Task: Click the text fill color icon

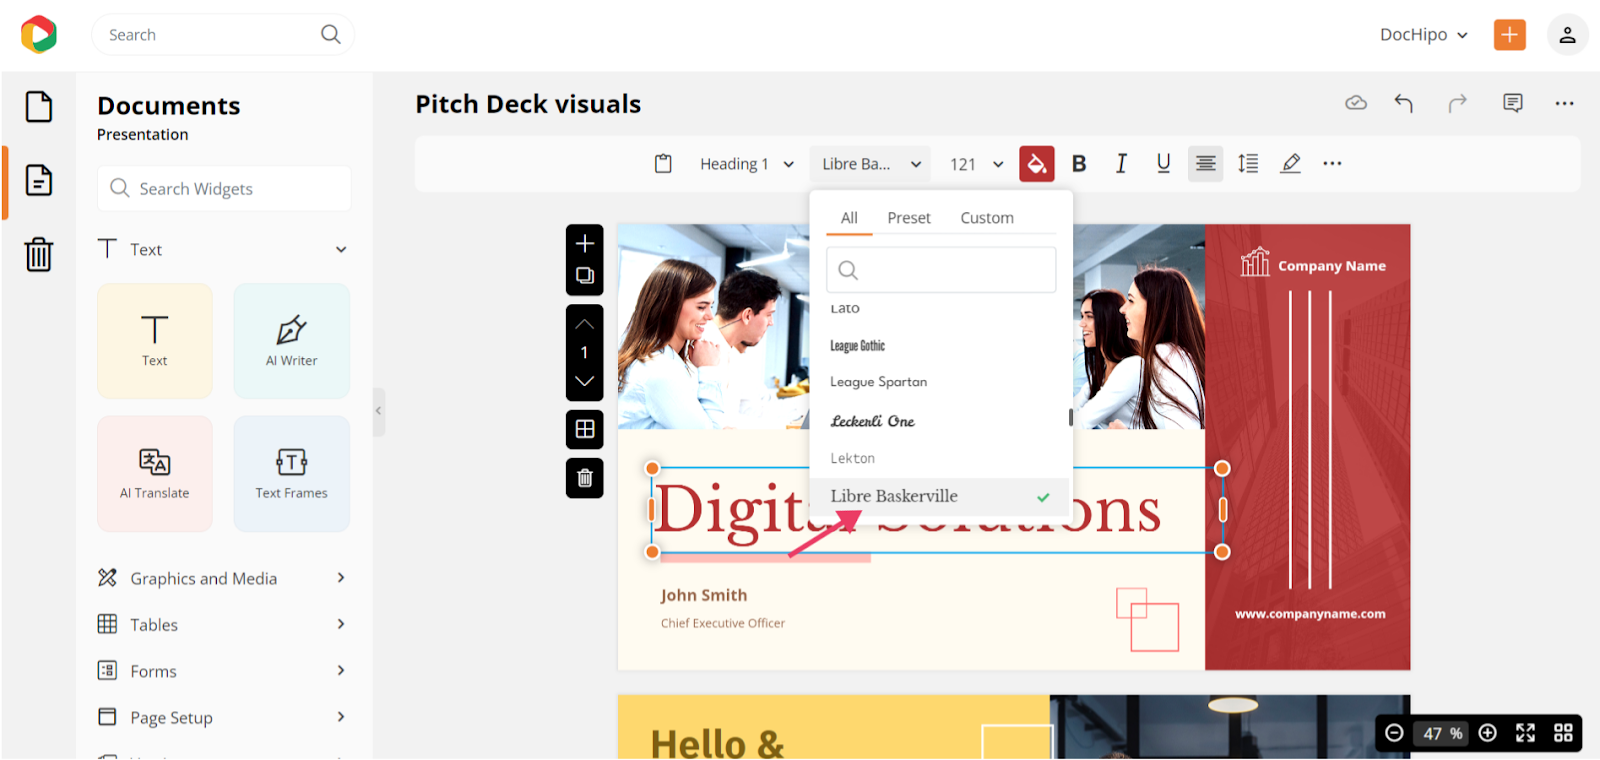Action: pyautogui.click(x=1036, y=164)
